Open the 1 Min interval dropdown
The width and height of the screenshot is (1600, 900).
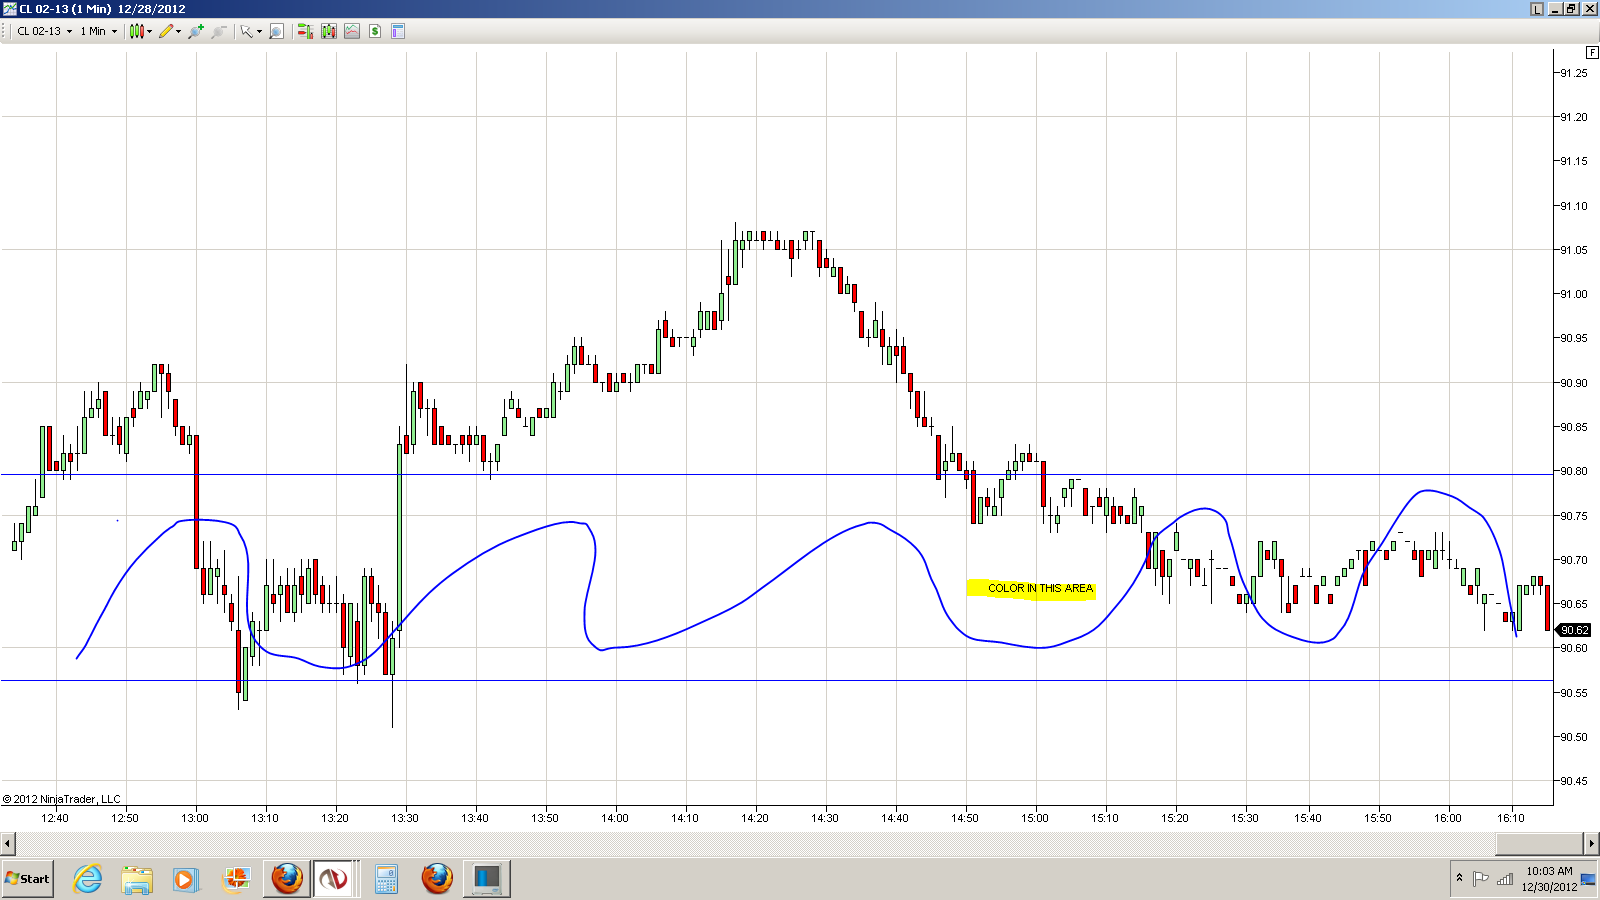tap(98, 31)
